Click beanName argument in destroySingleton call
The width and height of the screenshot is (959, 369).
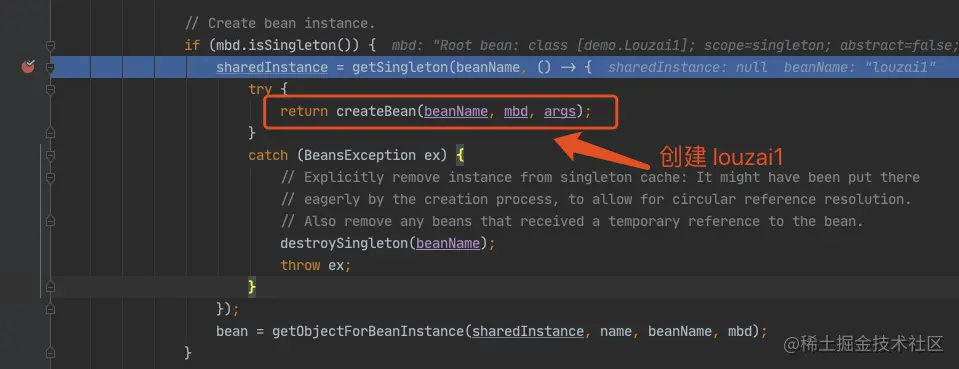click(x=448, y=244)
